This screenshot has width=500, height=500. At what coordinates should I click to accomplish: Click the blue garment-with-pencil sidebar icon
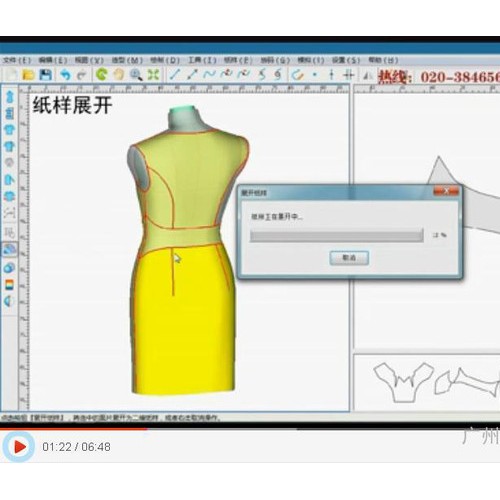coord(10,180)
